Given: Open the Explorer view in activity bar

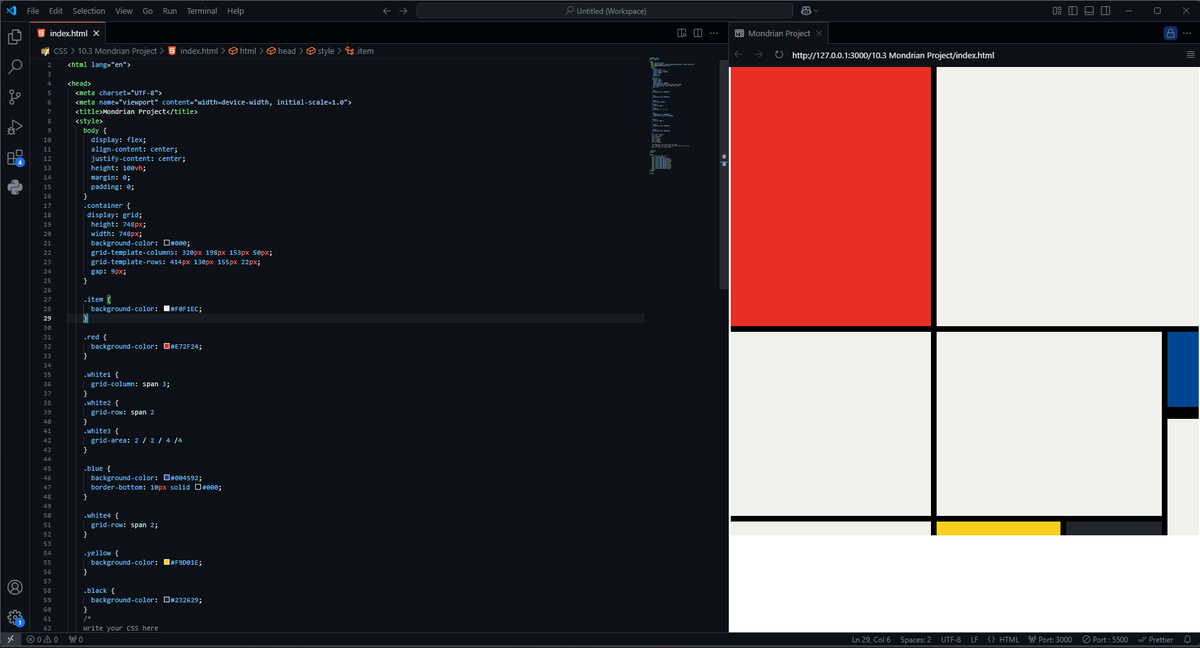Looking at the screenshot, I should 15,37.
